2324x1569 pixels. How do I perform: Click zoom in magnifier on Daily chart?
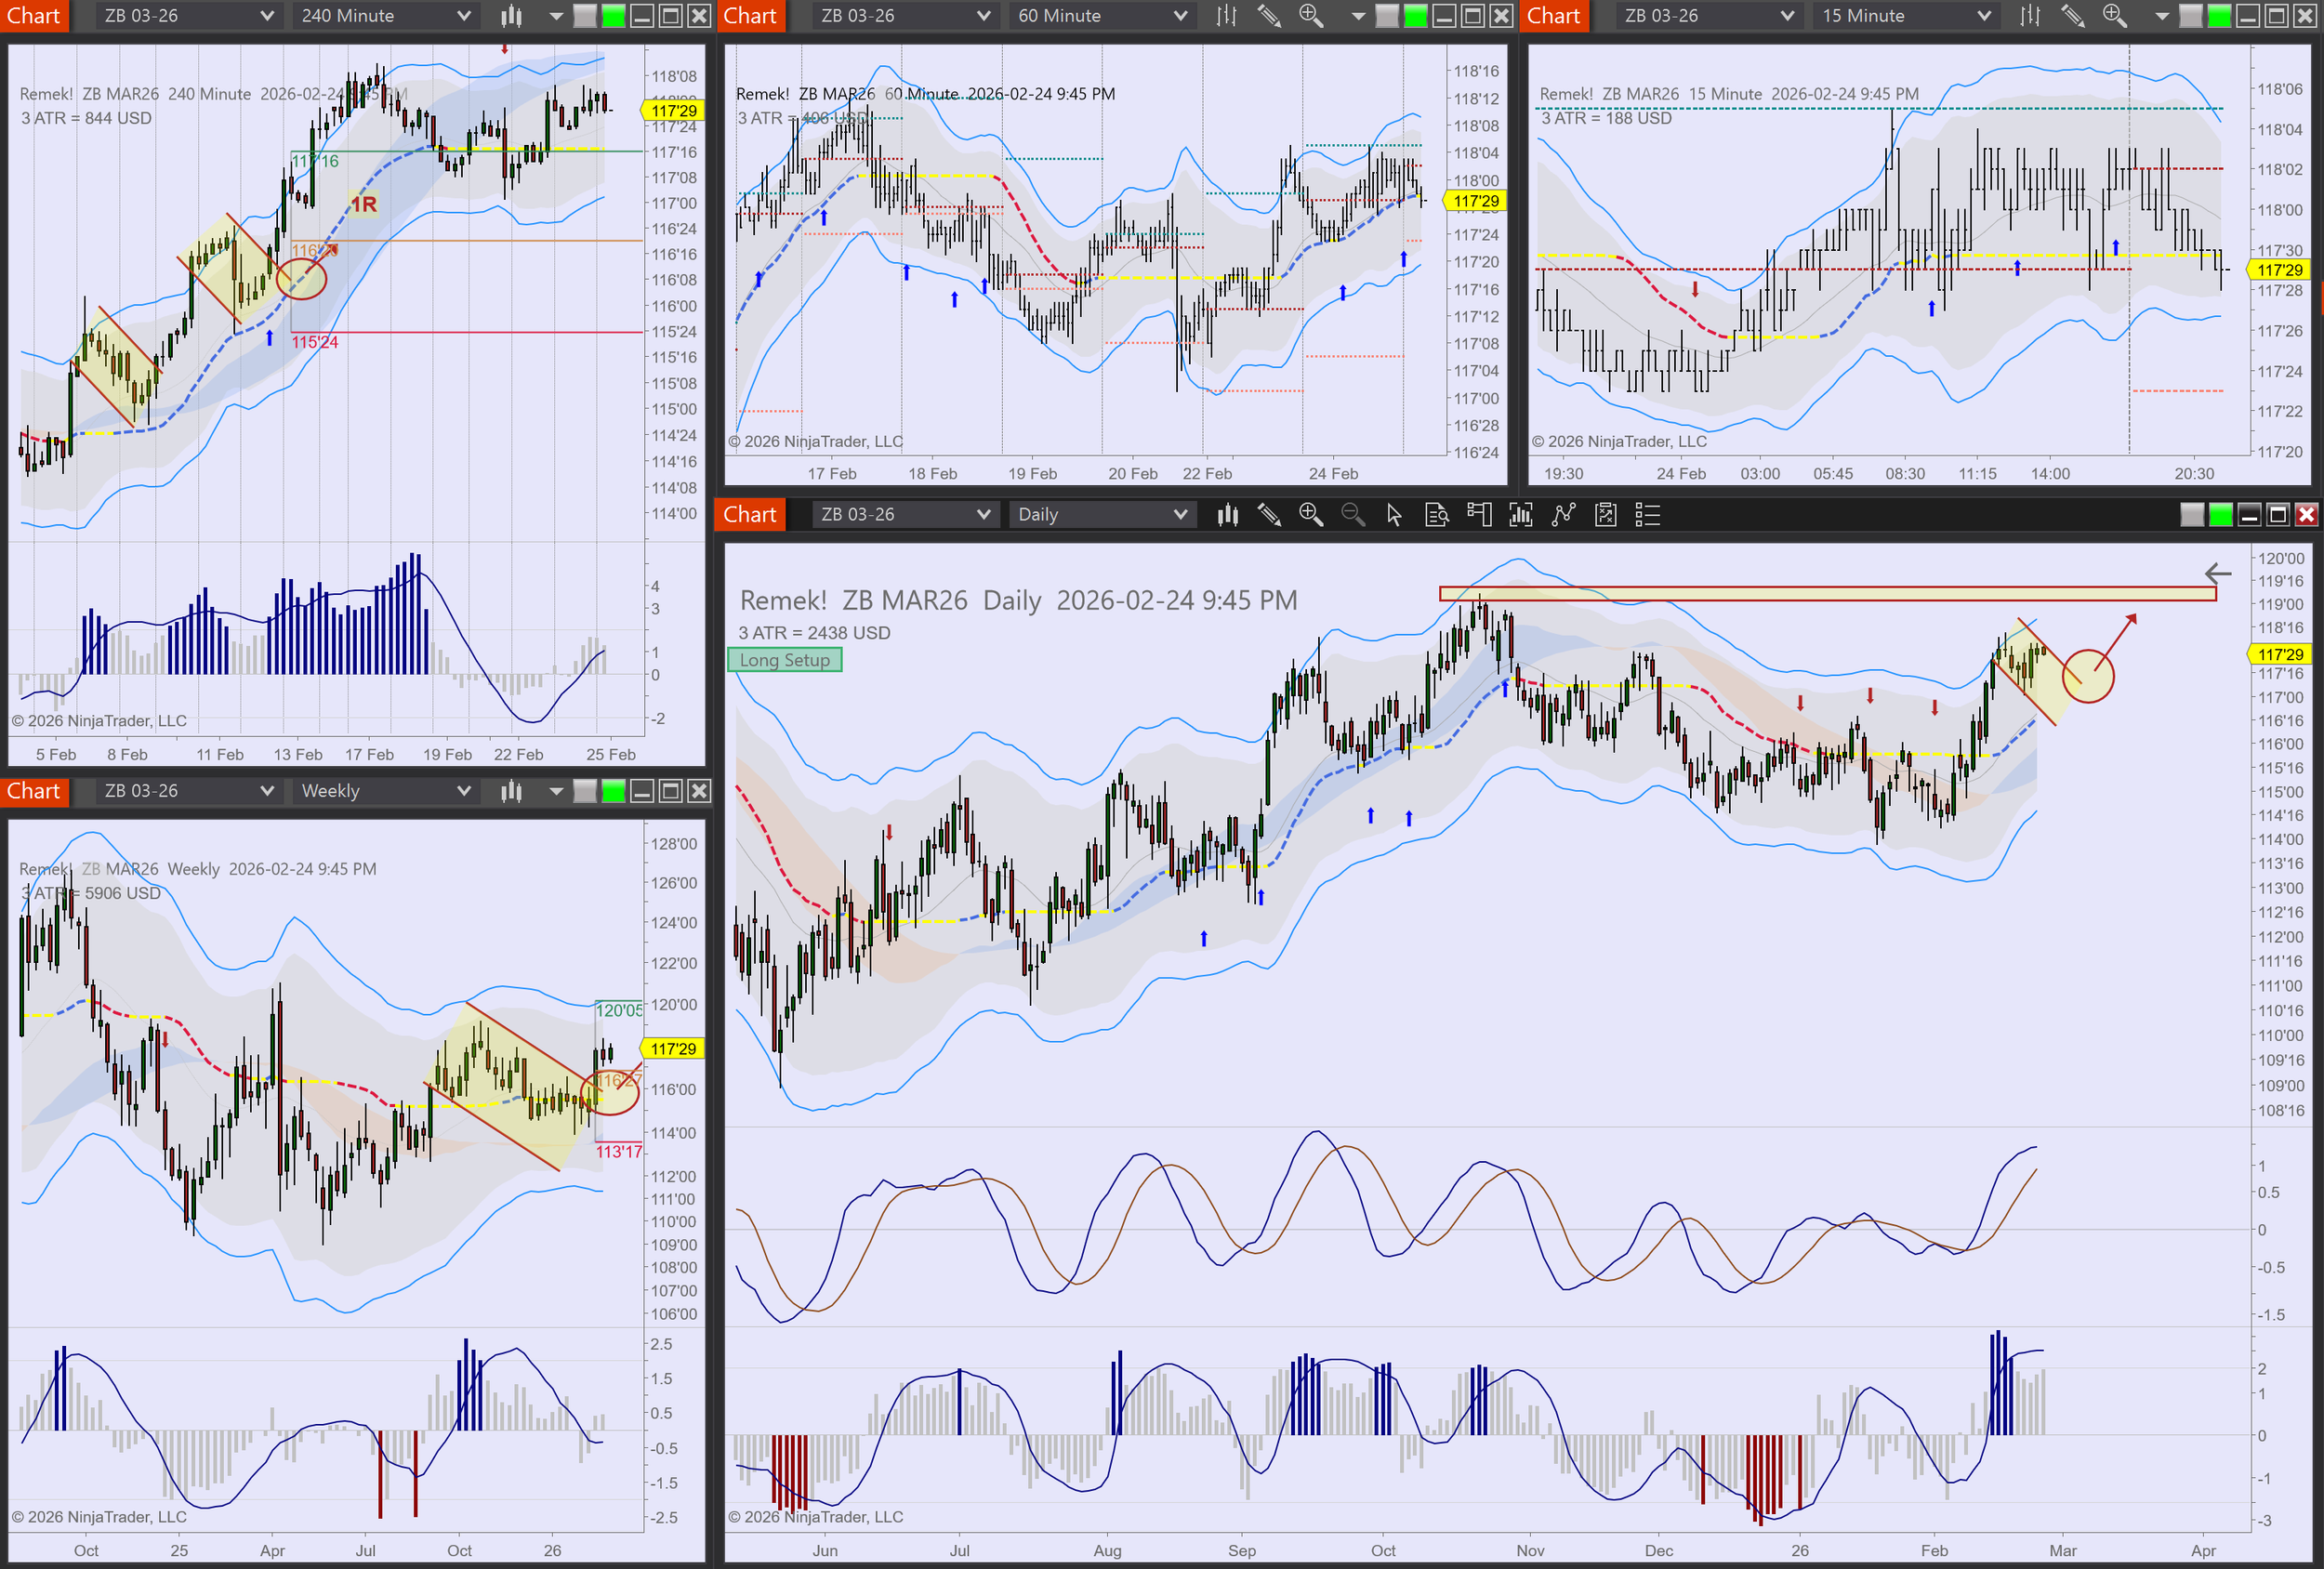coord(1310,515)
